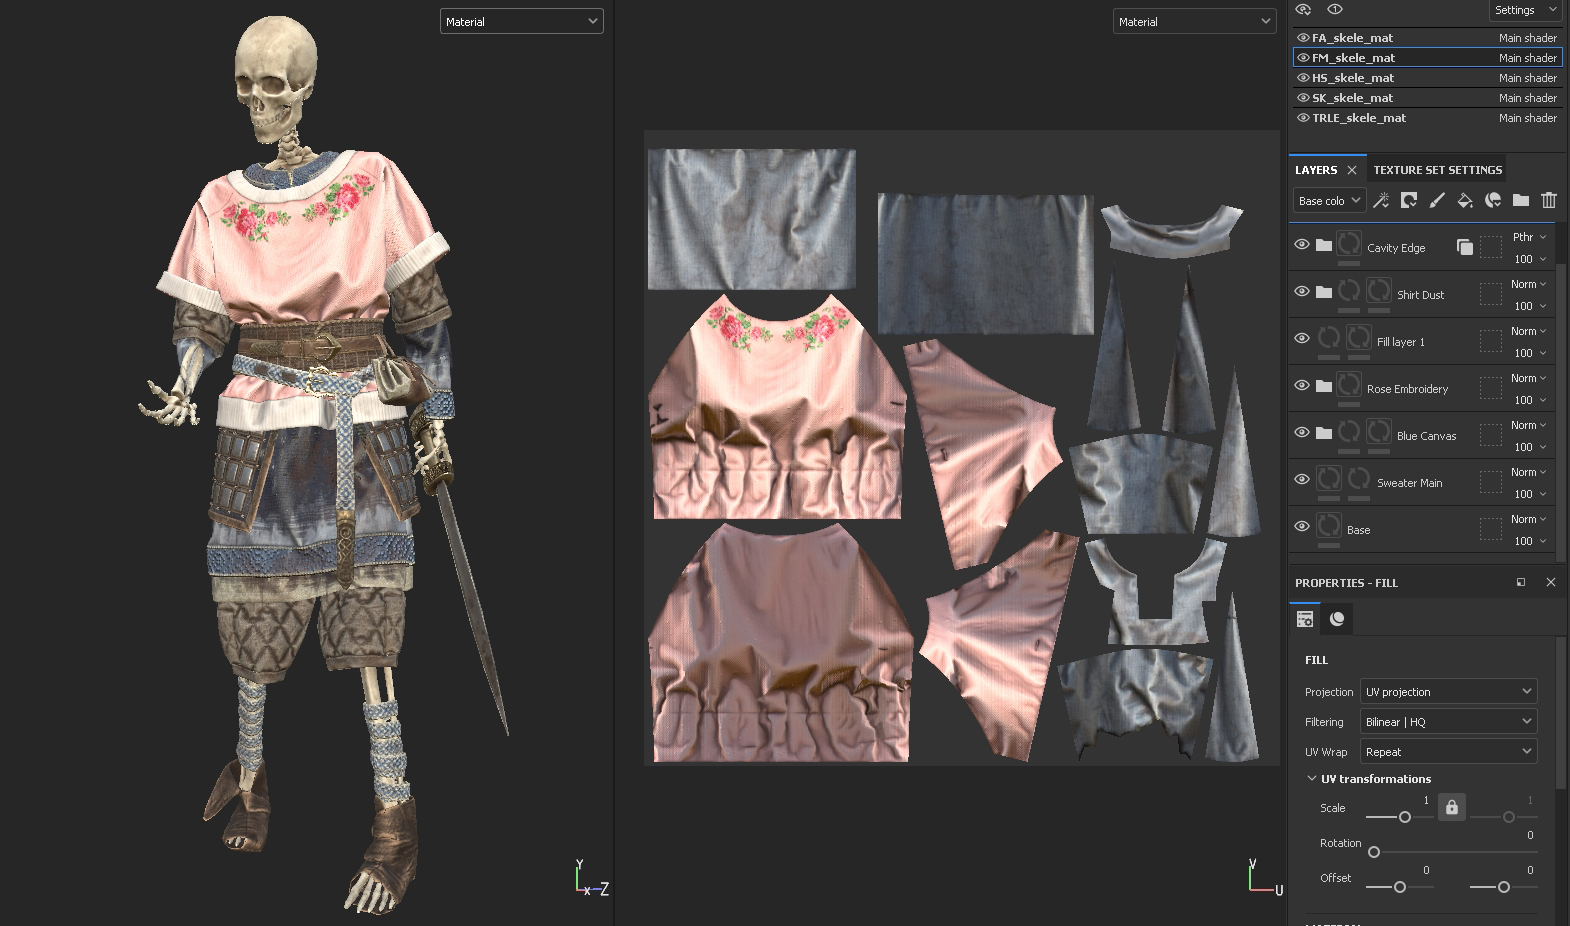Image resolution: width=1570 pixels, height=926 pixels.
Task: Click the second Offset slider handle
Action: (1503, 887)
